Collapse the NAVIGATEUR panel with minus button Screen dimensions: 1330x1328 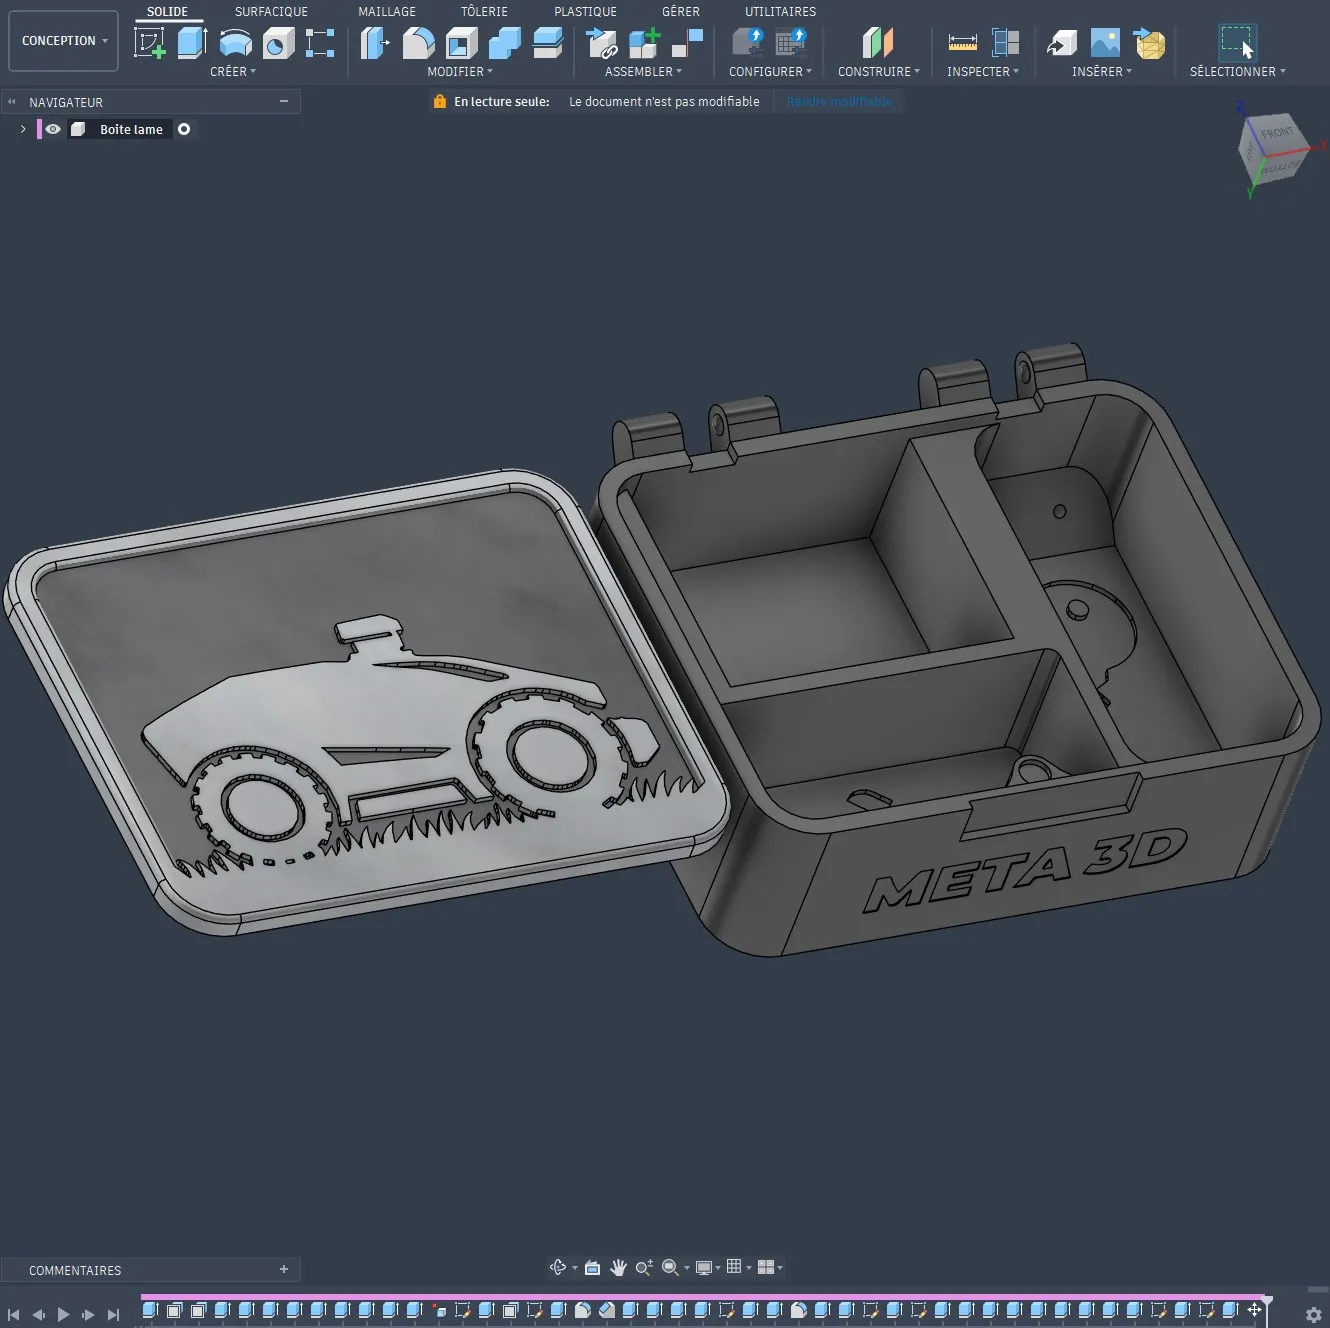tap(284, 101)
